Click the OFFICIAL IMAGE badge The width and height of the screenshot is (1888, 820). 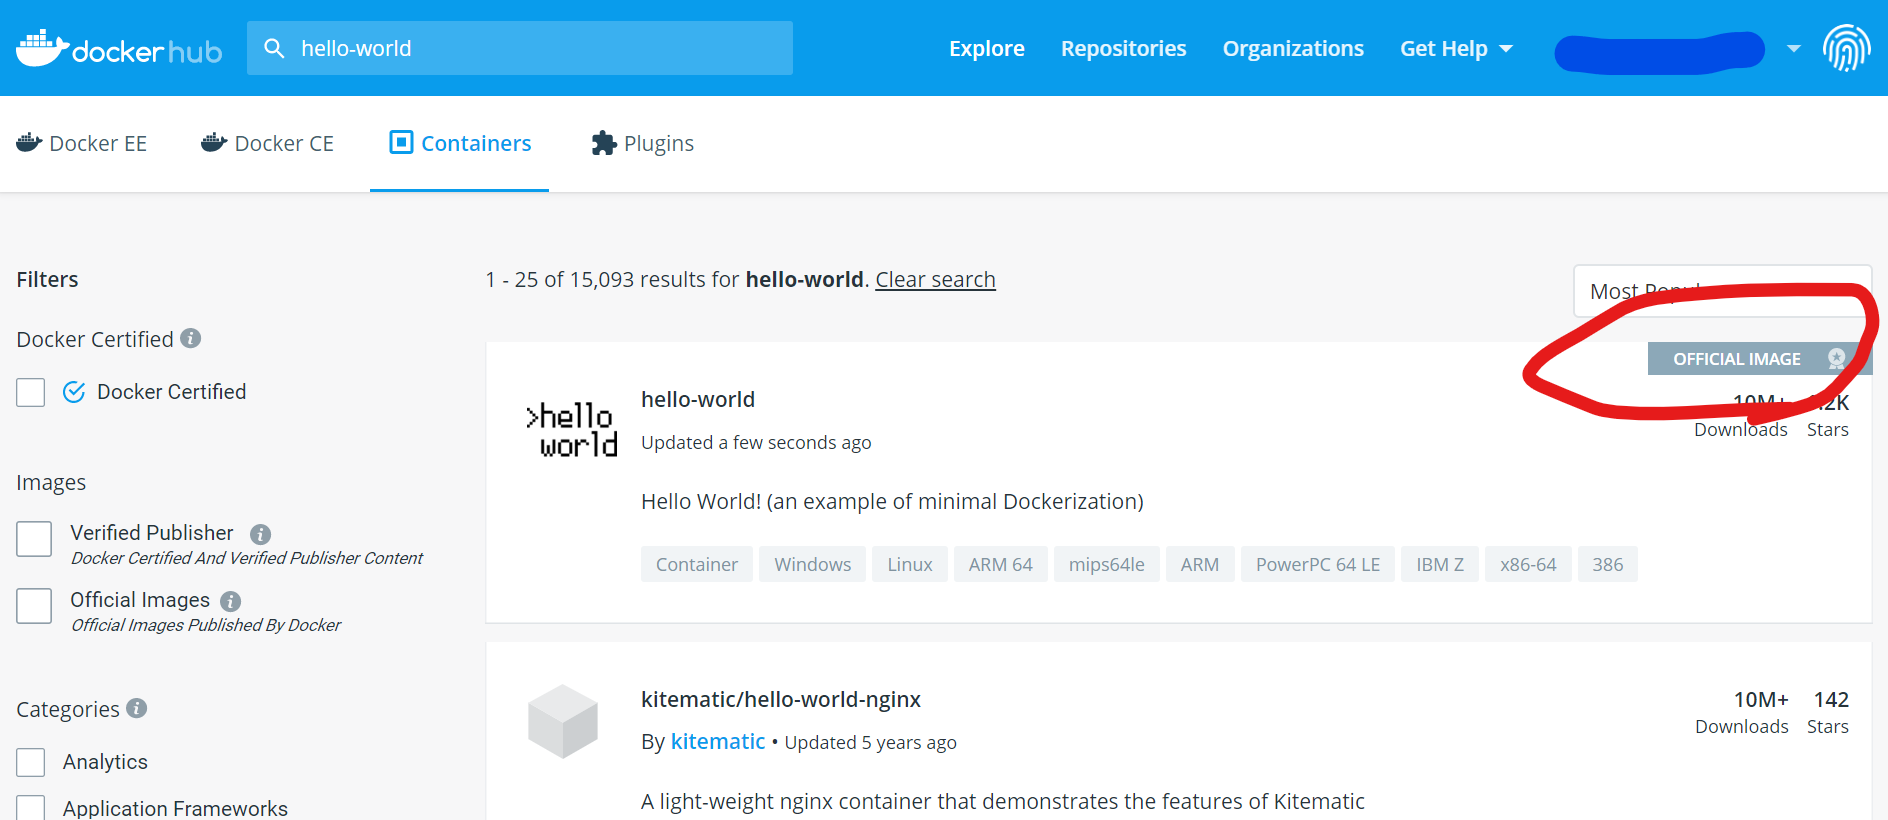1759,358
